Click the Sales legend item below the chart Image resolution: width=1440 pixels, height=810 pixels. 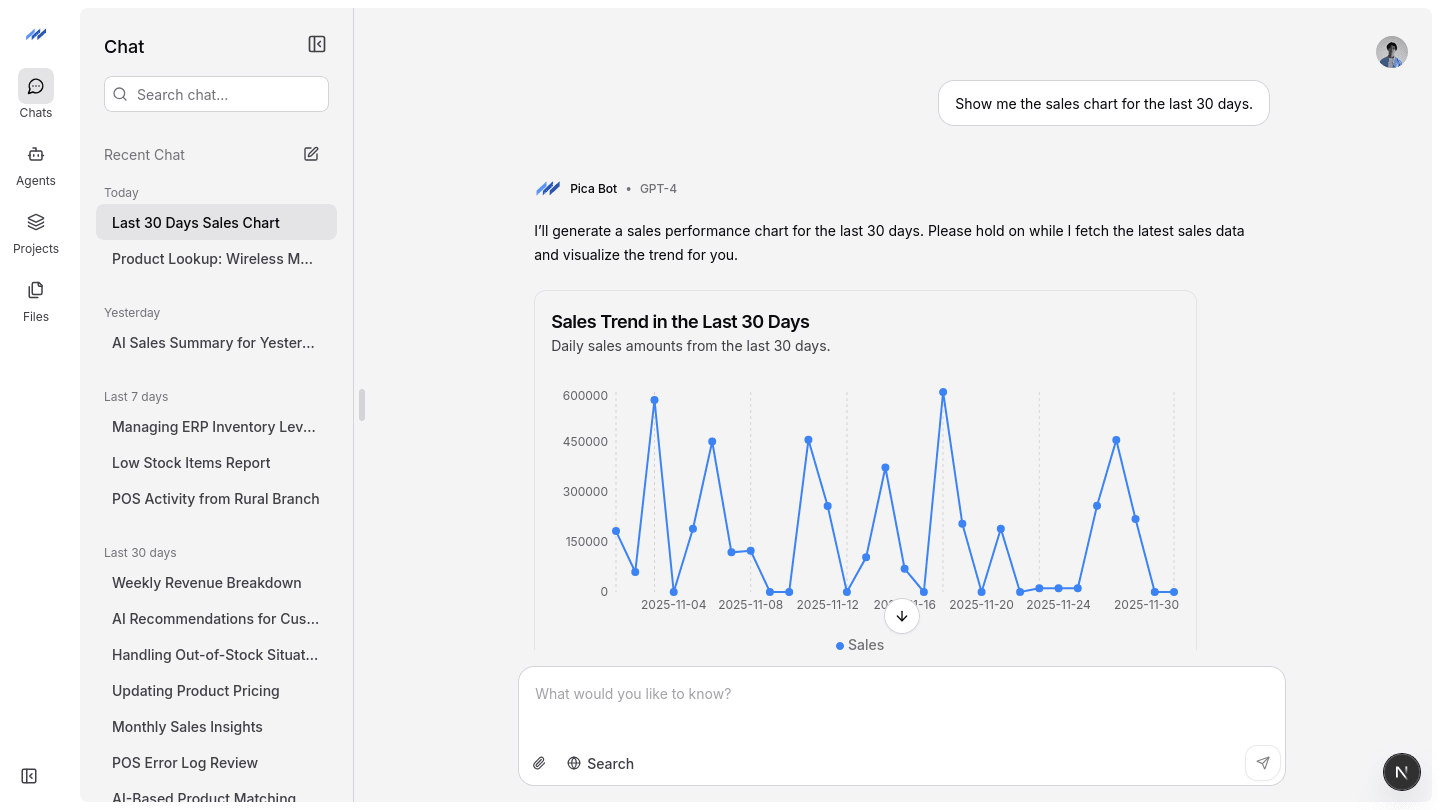pyautogui.click(x=860, y=645)
